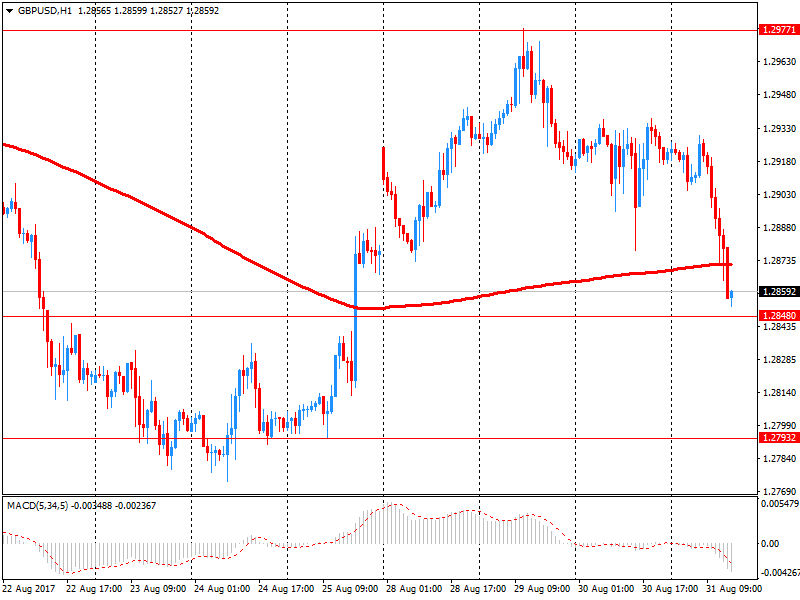800x600 pixels.
Task: Click the 25 Aug 09:00 time label
Action: 350,589
